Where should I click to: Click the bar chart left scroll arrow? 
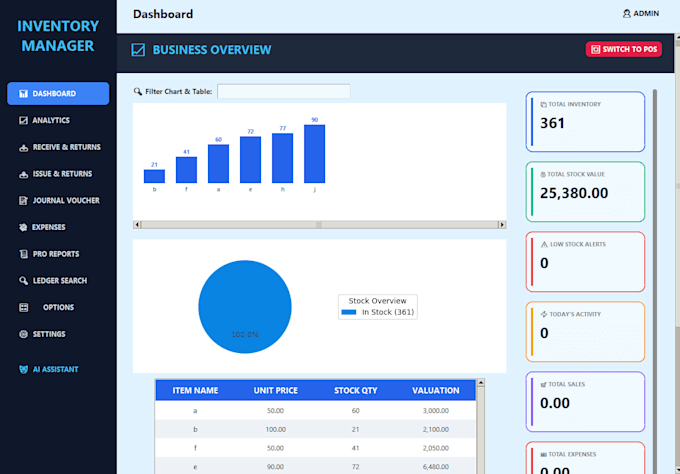coord(137,225)
